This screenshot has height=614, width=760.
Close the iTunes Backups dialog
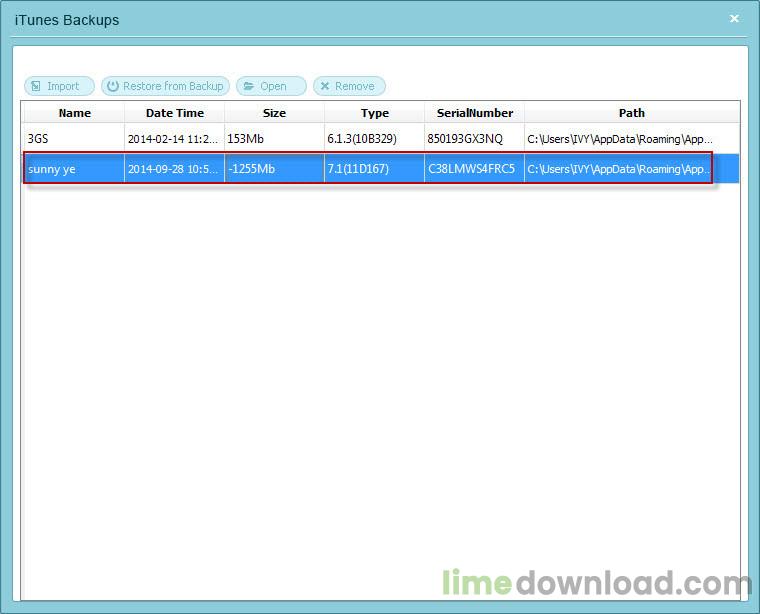point(734,18)
